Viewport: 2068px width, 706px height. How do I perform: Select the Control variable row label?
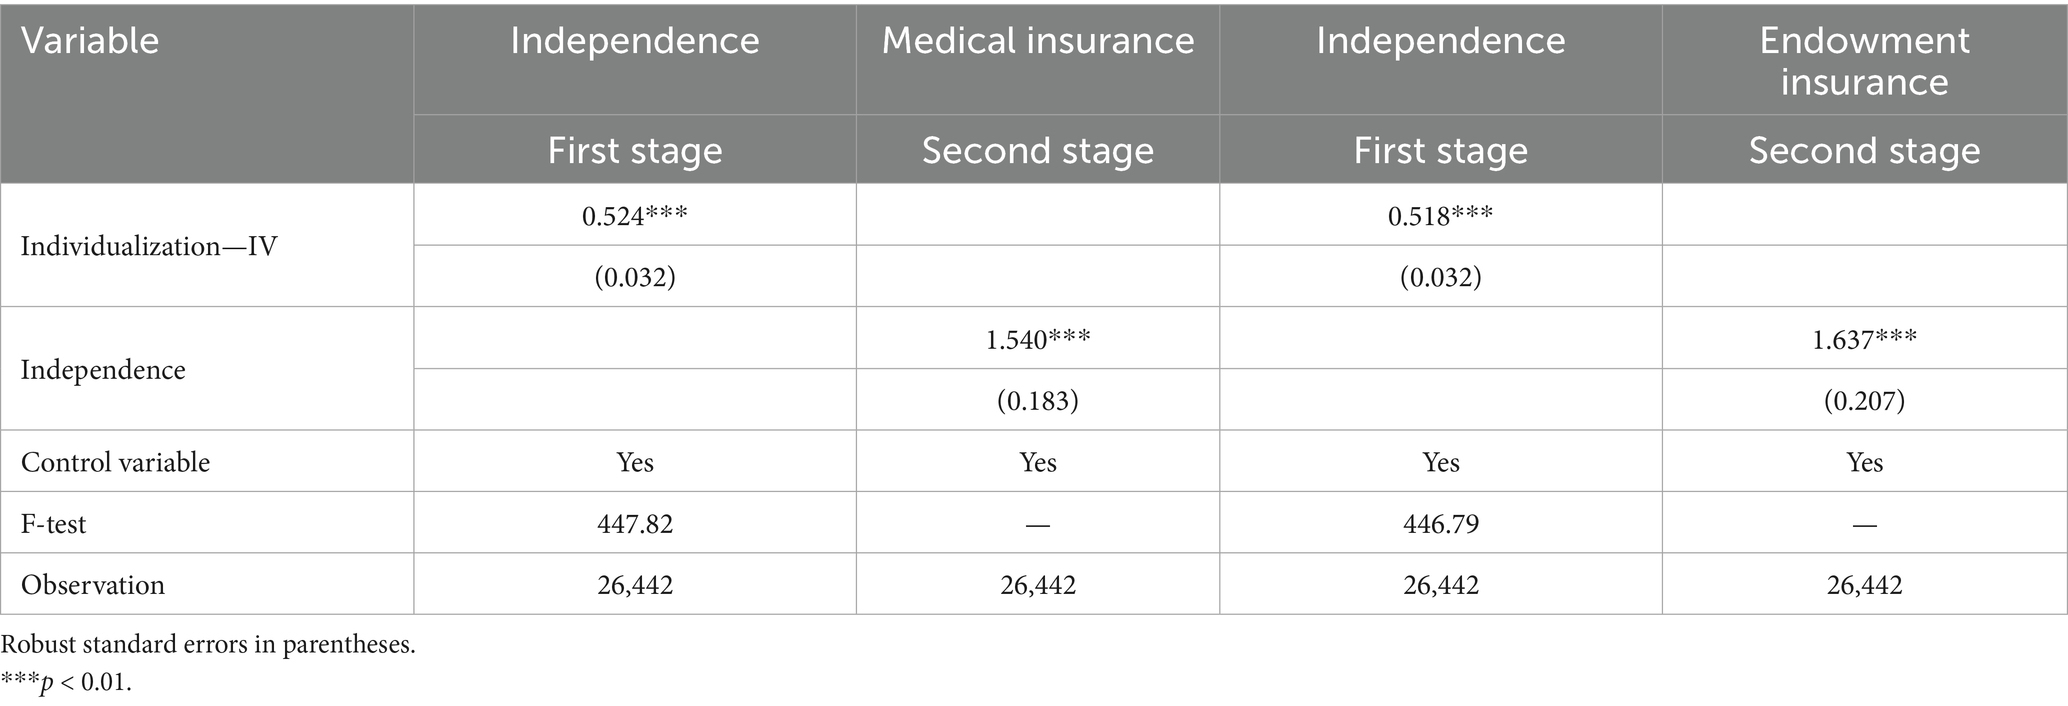pos(116,462)
